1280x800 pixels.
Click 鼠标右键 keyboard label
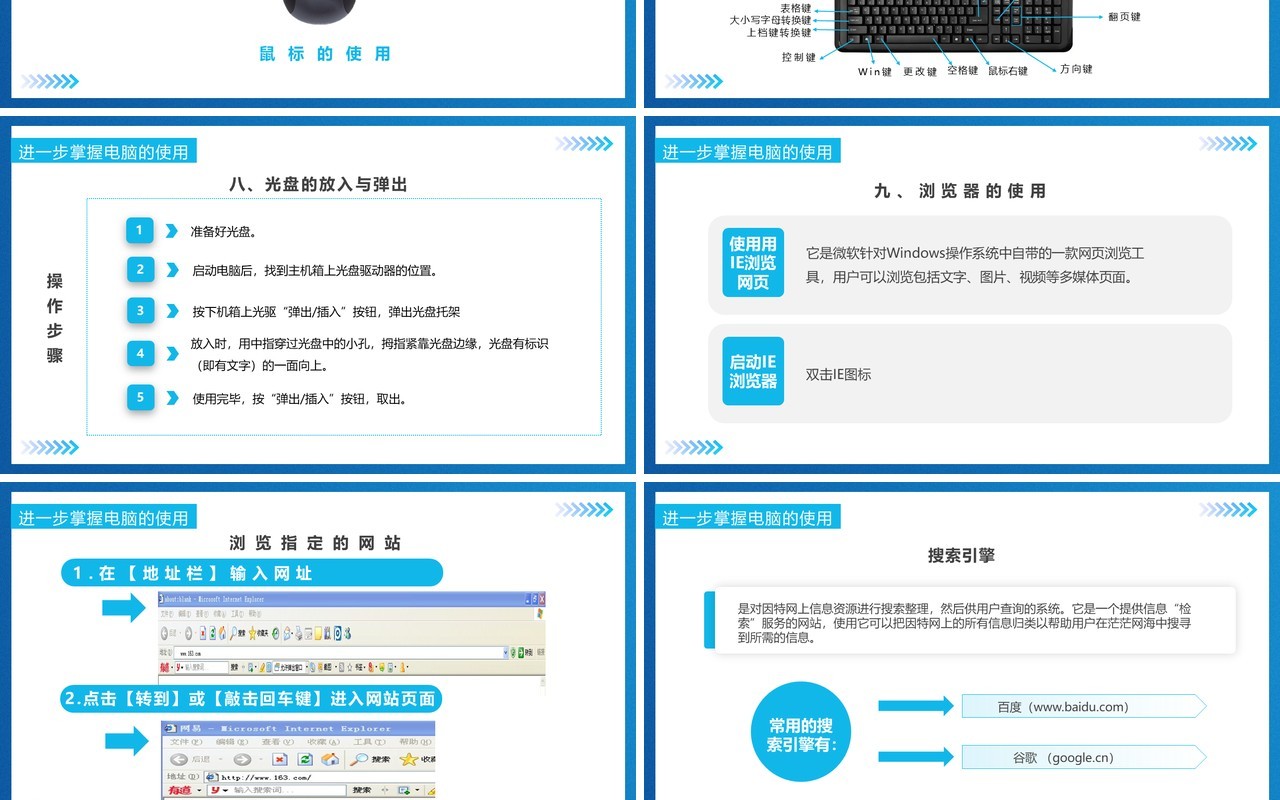pyautogui.click(x=1008, y=71)
